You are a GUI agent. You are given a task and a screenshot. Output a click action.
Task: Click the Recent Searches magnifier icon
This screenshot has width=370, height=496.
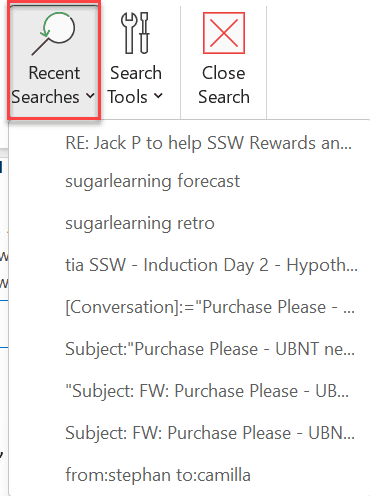point(54,33)
